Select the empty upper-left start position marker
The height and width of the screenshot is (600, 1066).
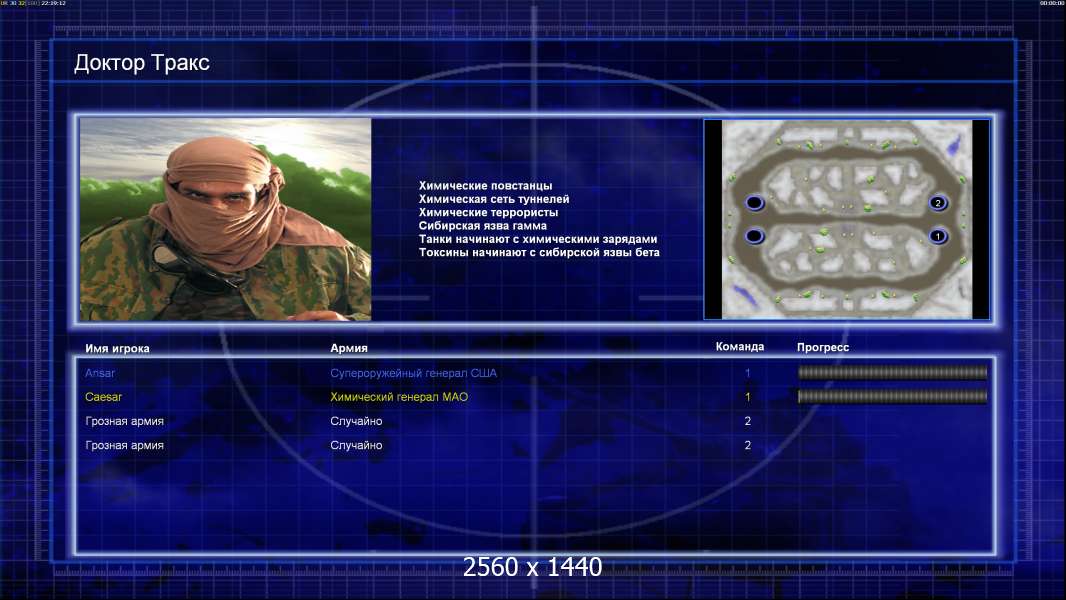755,202
